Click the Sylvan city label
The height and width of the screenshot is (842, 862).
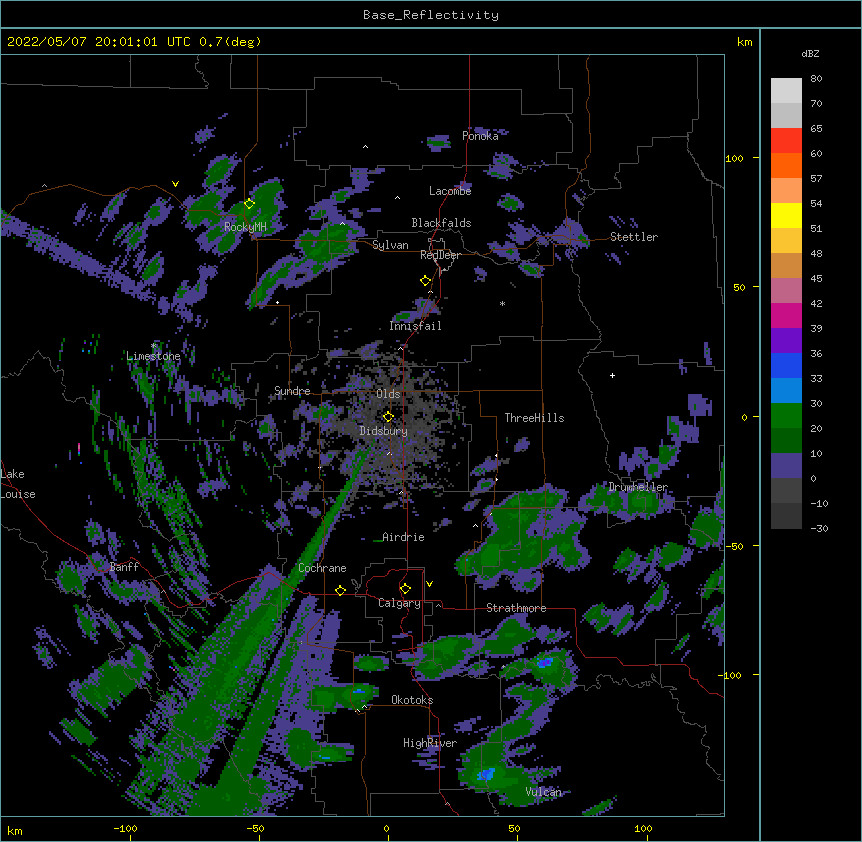point(390,245)
